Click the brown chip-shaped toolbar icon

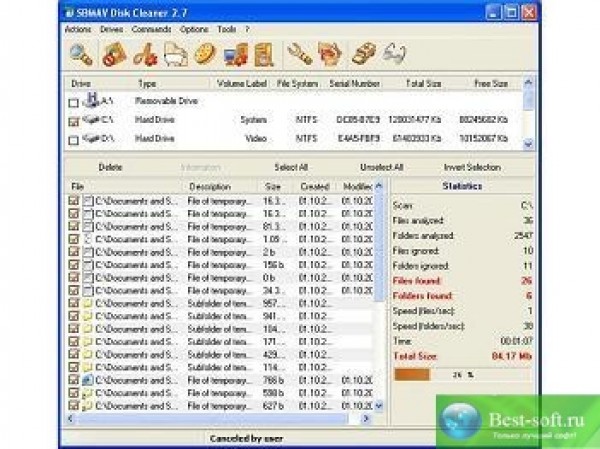pyautogui.click(x=364, y=53)
